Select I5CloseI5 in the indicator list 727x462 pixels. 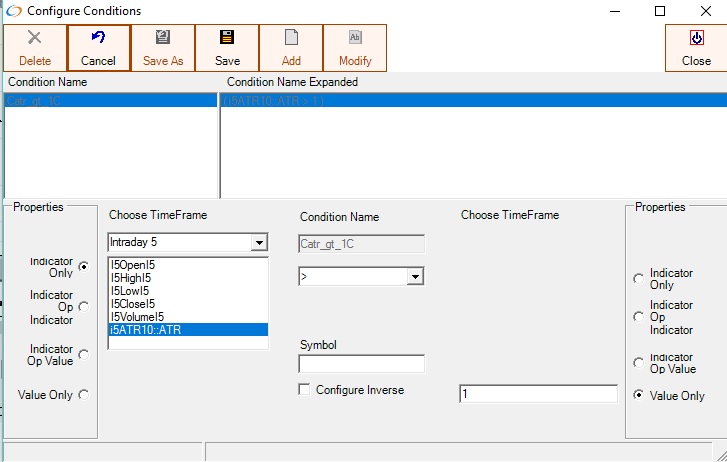133,304
